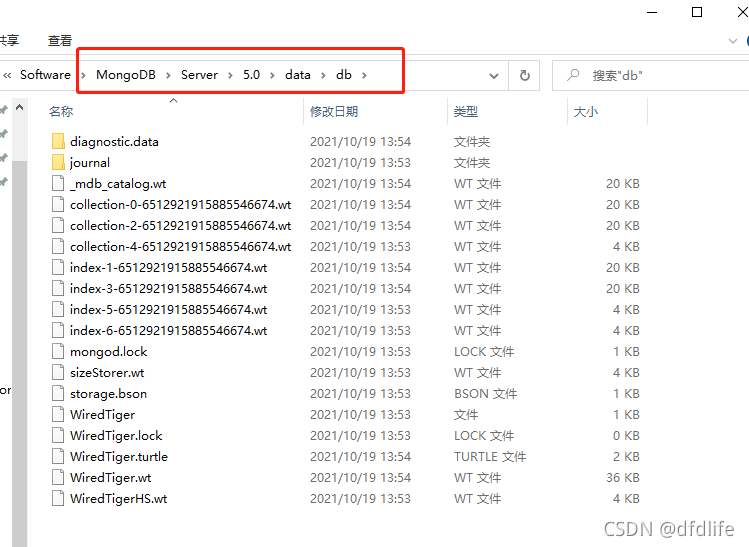Image resolution: width=749 pixels, height=547 pixels.
Task: Select the WiredTigerHS.wt file name
Action: 118,499
